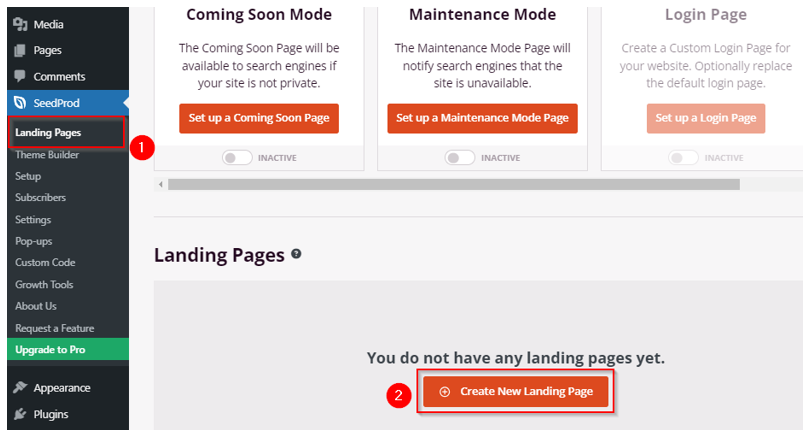Click plus icon on Create New Landing Page
This screenshot has width=803, height=430.
(x=445, y=392)
